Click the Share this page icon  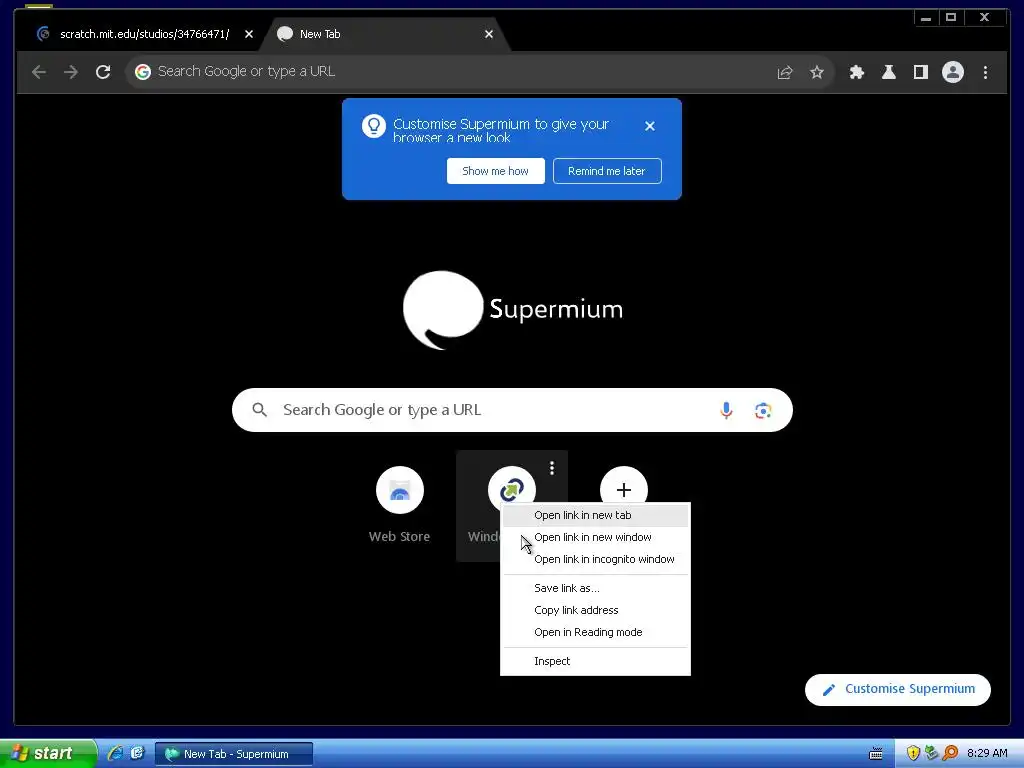tap(785, 72)
